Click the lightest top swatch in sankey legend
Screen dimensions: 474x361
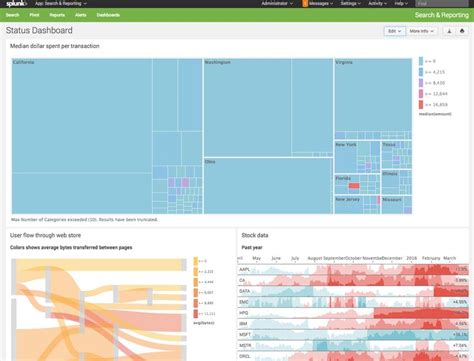pos(196,261)
